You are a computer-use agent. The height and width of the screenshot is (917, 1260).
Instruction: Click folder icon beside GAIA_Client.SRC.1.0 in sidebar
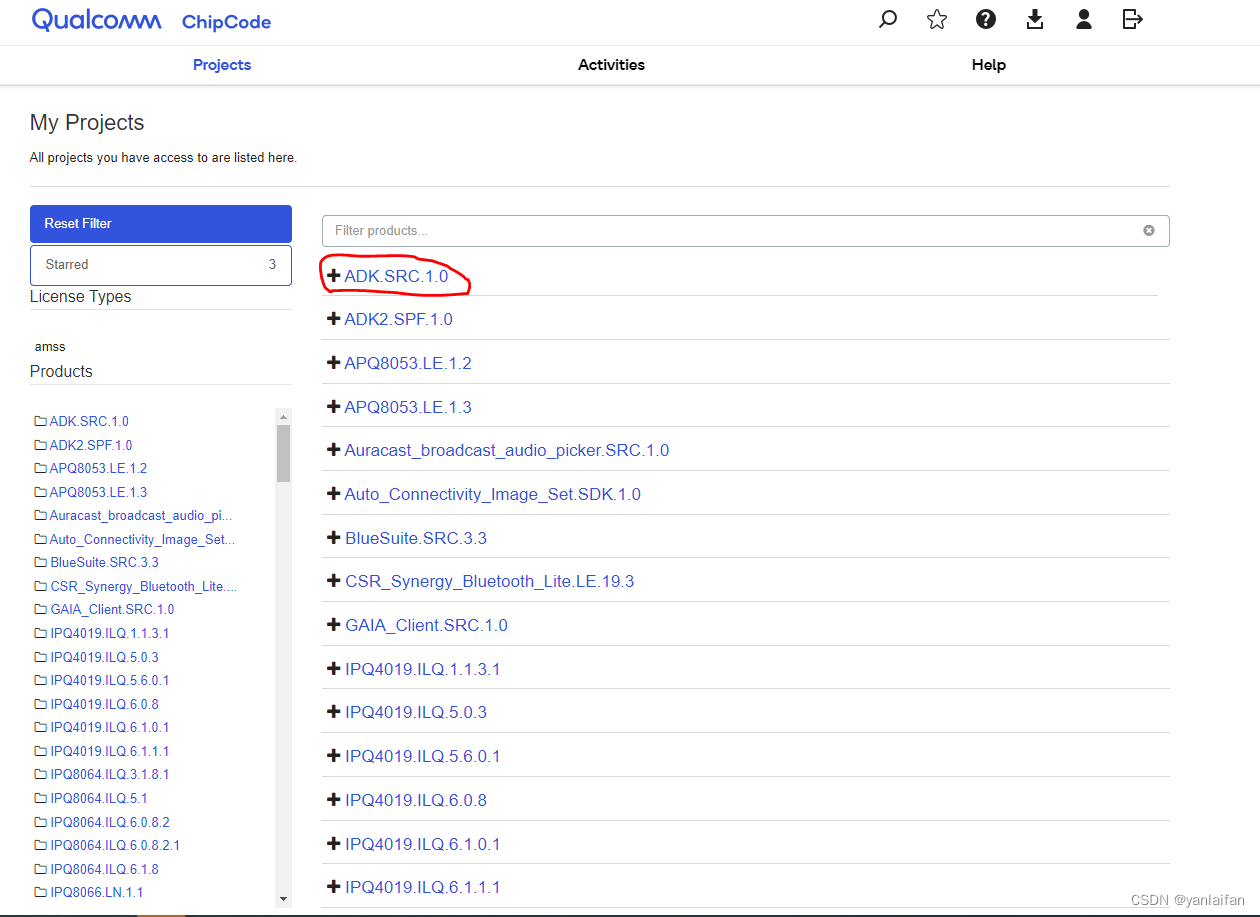pyautogui.click(x=41, y=609)
